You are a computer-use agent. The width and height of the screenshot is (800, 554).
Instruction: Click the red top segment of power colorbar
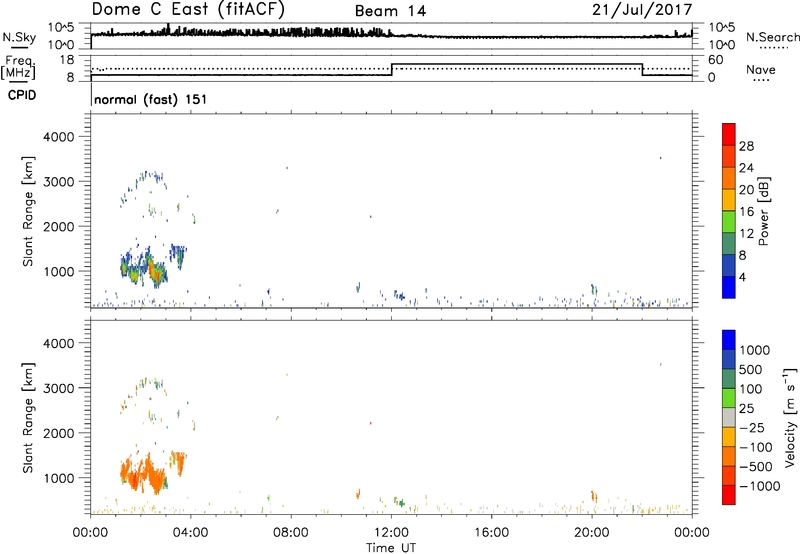click(729, 134)
